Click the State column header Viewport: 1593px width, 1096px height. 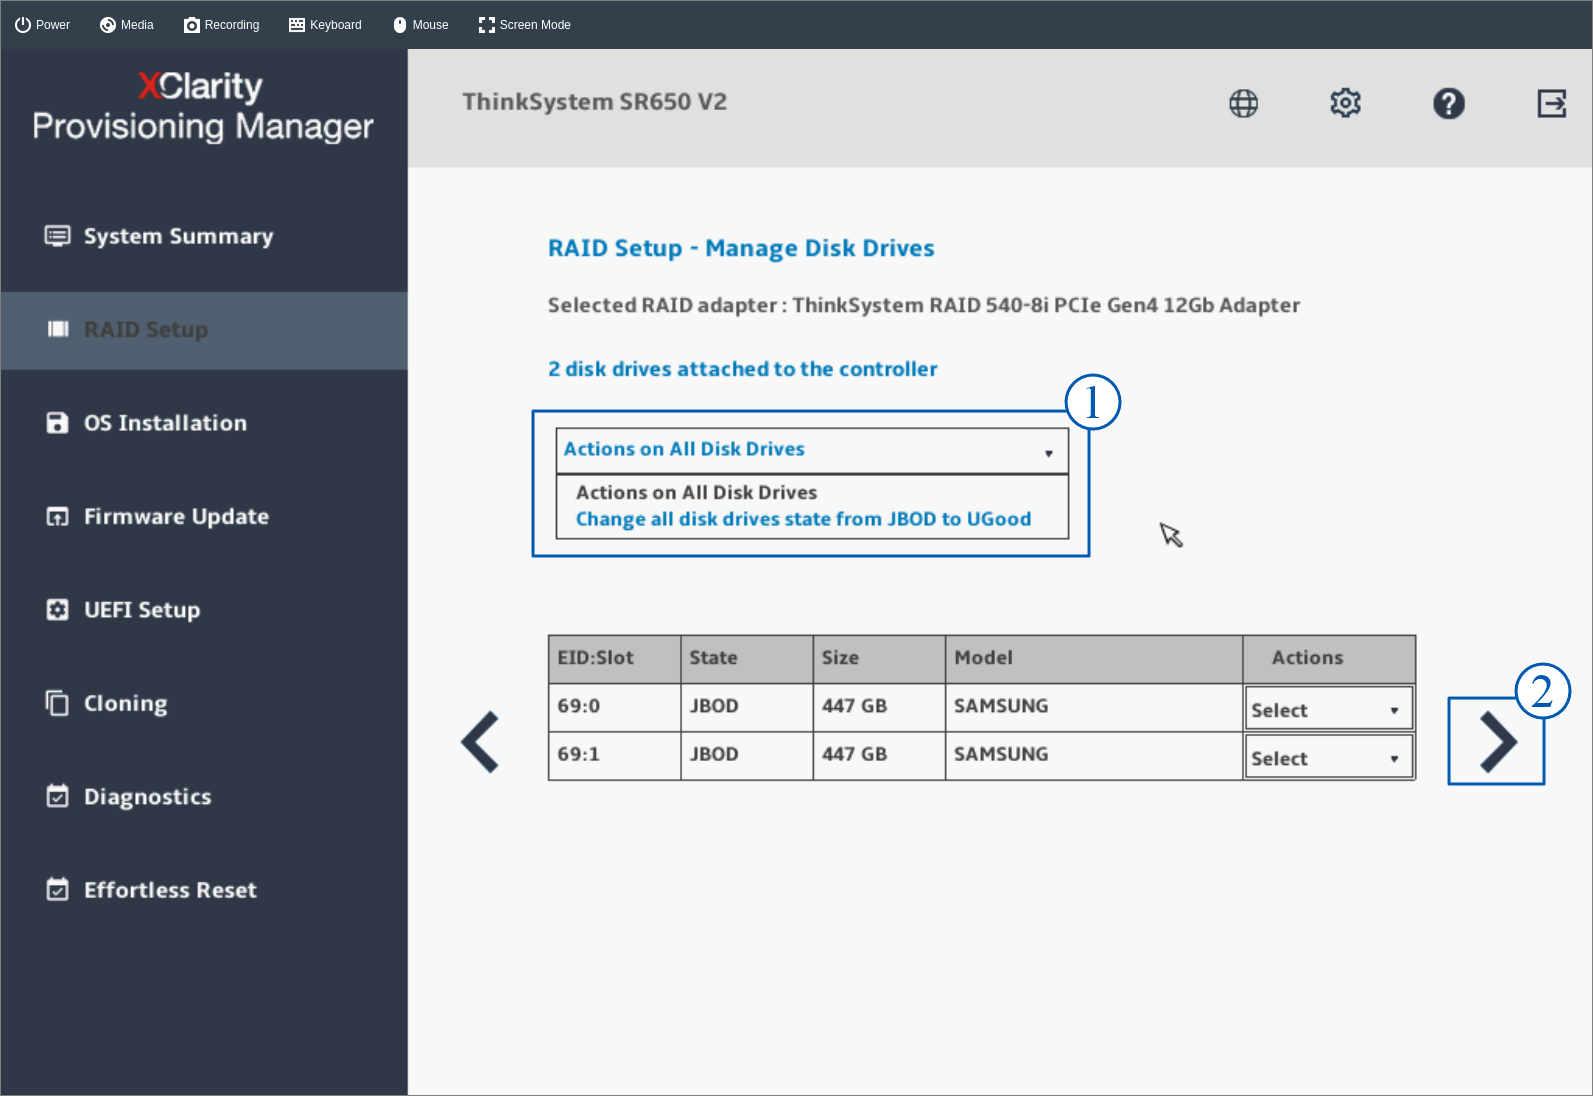tap(747, 659)
